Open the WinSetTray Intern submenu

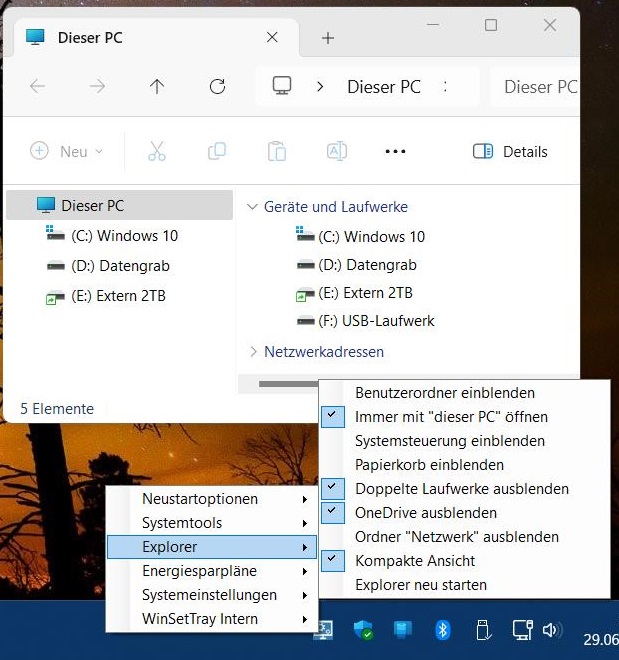click(x=212, y=619)
